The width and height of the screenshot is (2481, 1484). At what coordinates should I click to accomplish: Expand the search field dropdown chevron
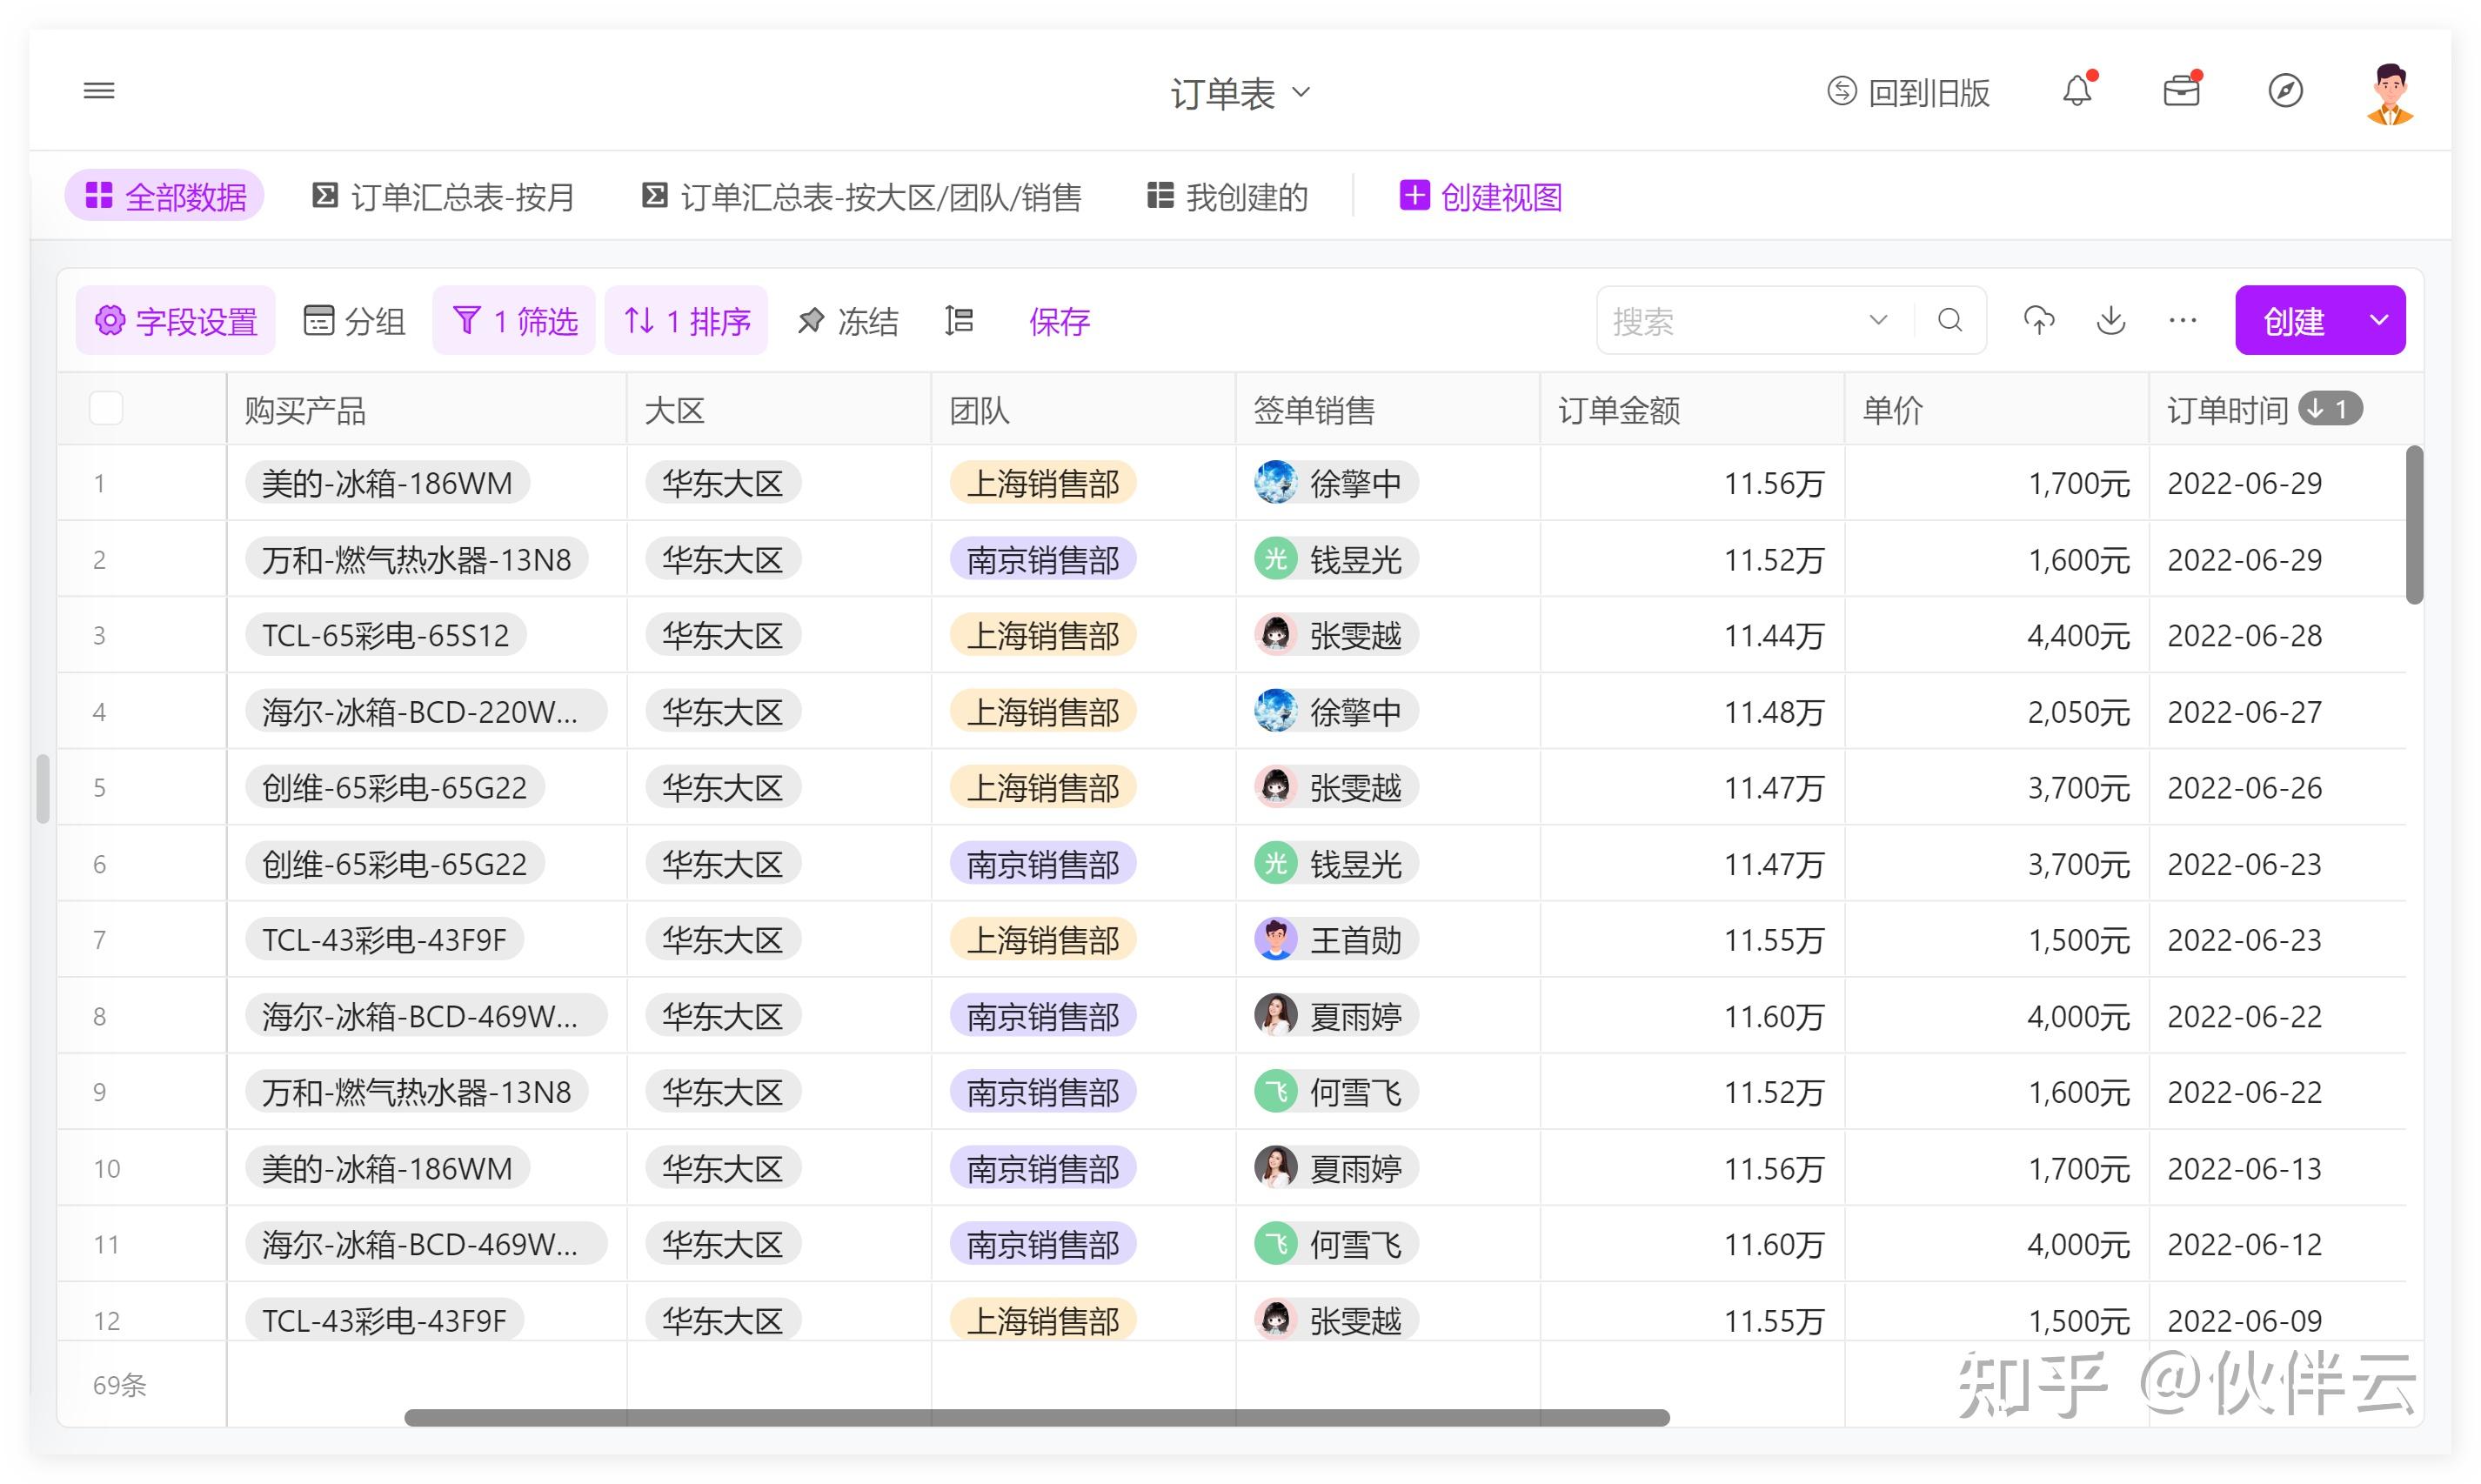1878,320
